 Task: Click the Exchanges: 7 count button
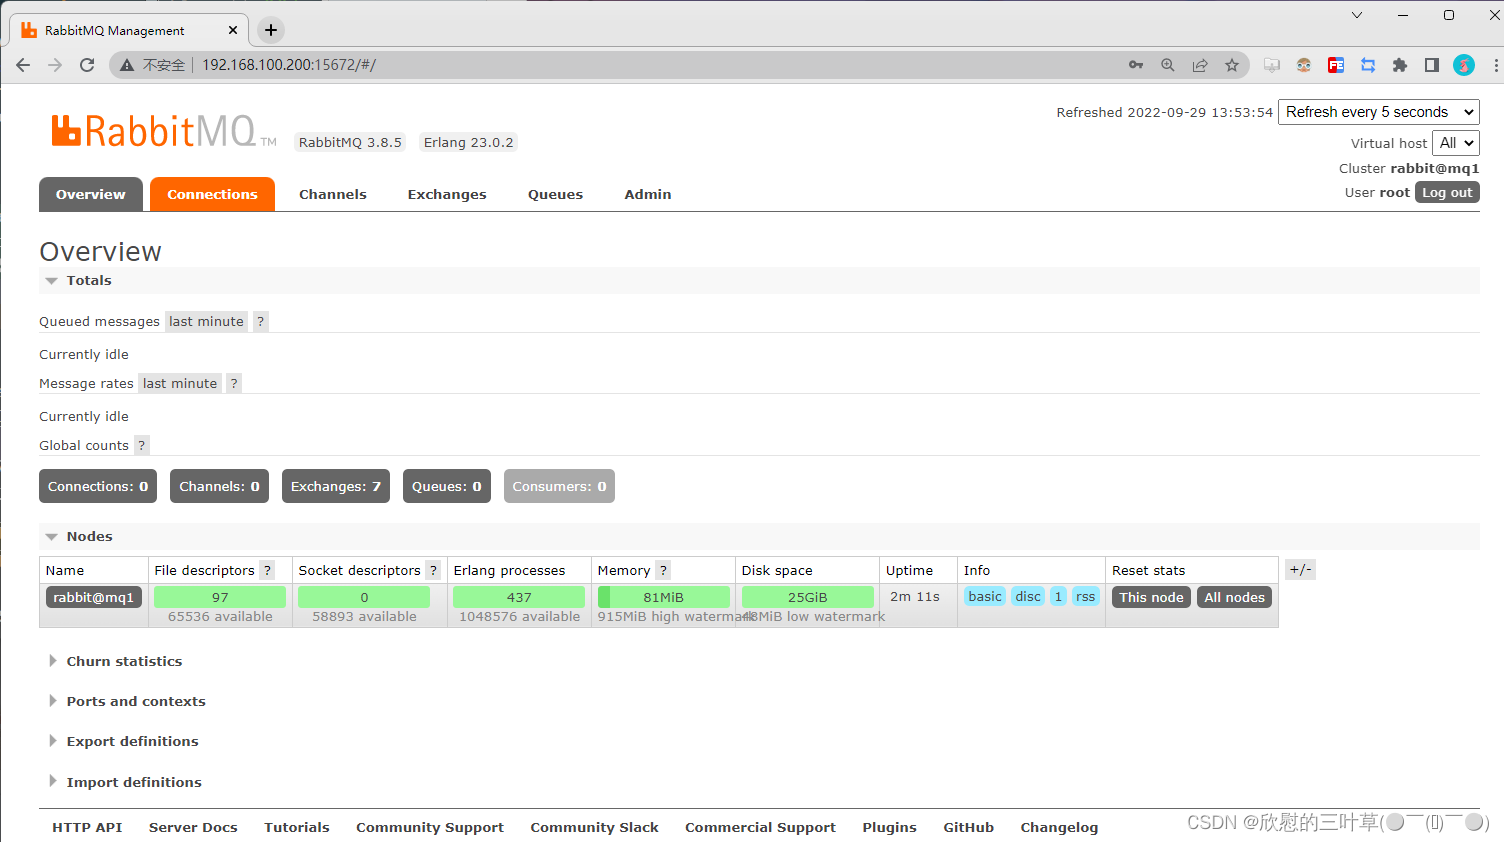point(336,486)
